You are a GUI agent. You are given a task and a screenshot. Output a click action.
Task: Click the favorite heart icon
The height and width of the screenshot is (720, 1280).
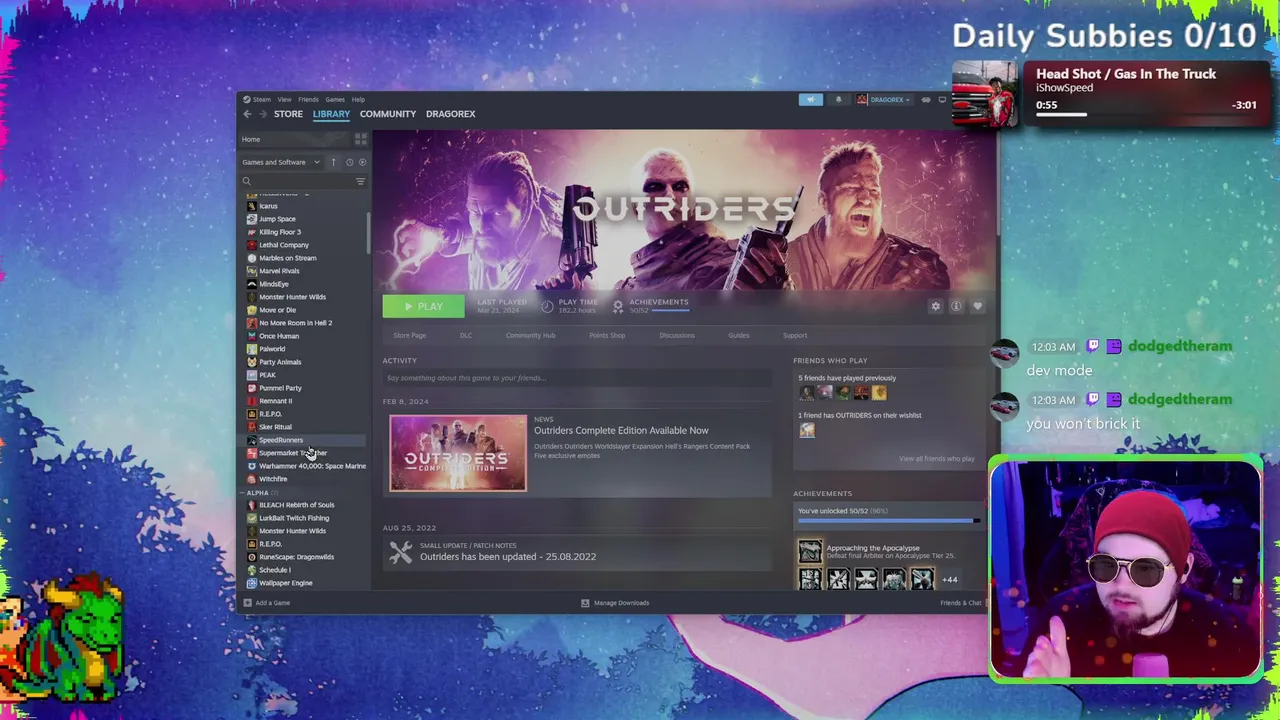(x=977, y=306)
